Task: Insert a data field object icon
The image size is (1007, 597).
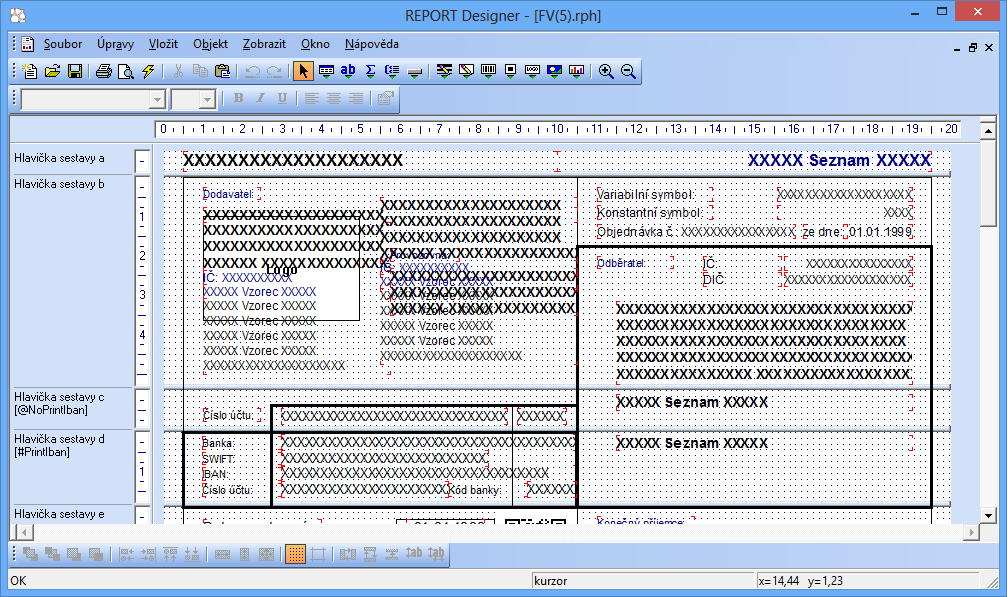Action: point(326,71)
